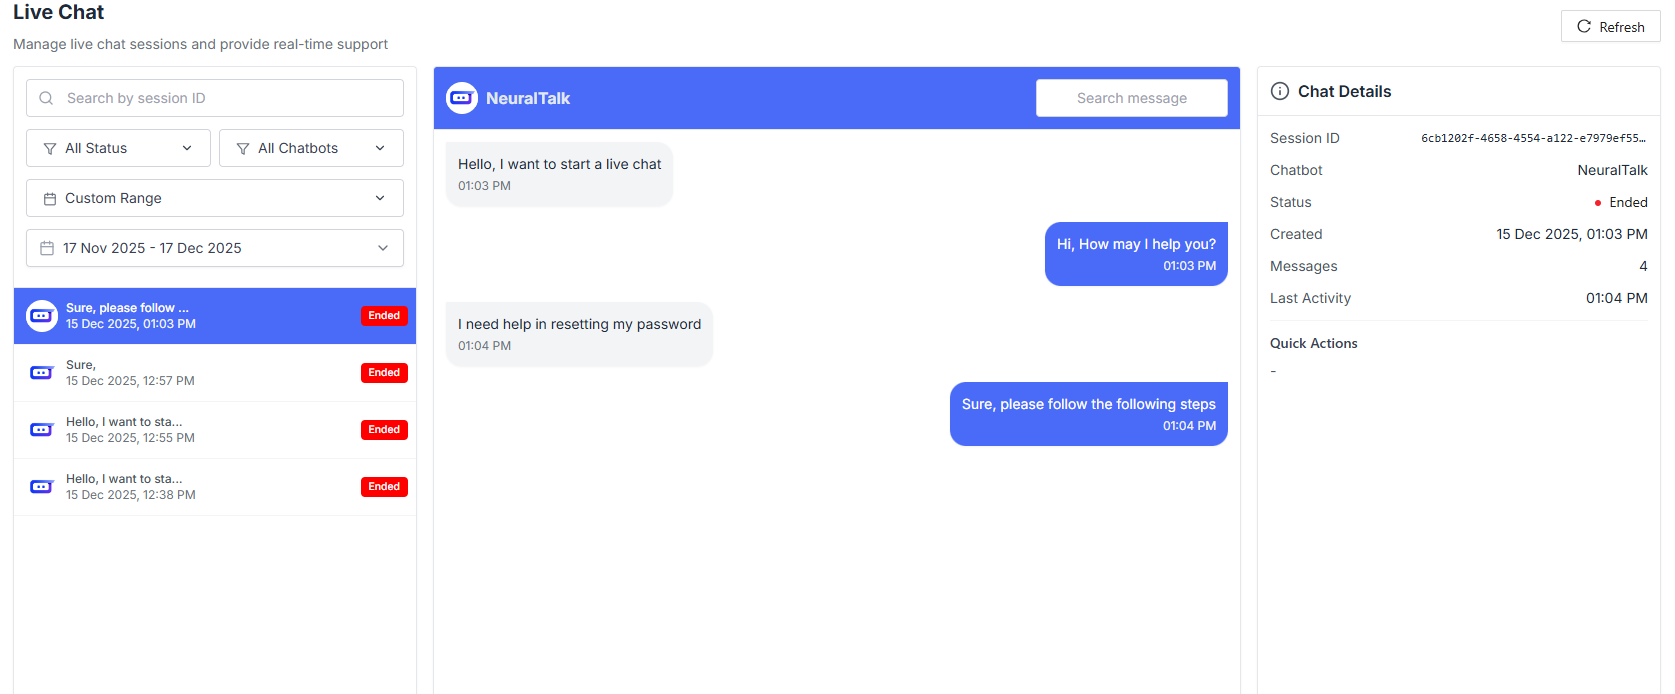Open the 17 Nov - 17 Dec date picker
The width and height of the screenshot is (1675, 694).
point(214,248)
